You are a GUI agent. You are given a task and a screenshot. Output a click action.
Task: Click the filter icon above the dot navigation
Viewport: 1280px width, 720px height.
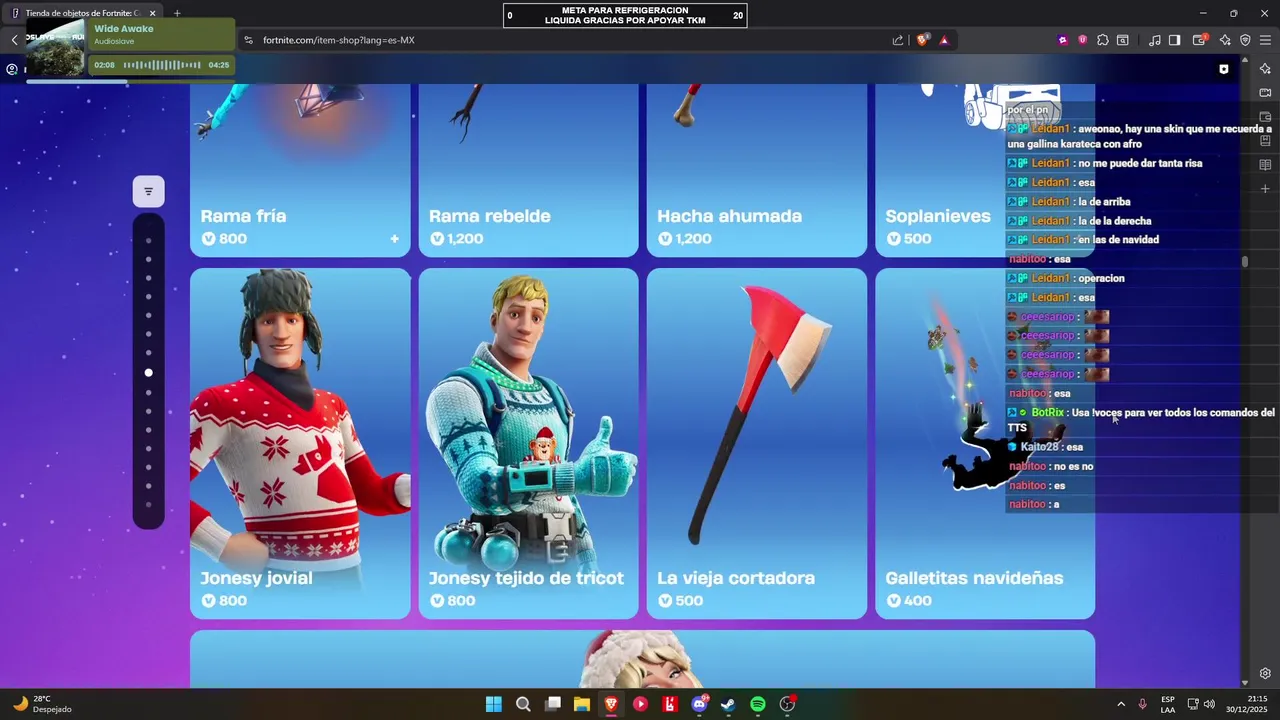(x=148, y=191)
